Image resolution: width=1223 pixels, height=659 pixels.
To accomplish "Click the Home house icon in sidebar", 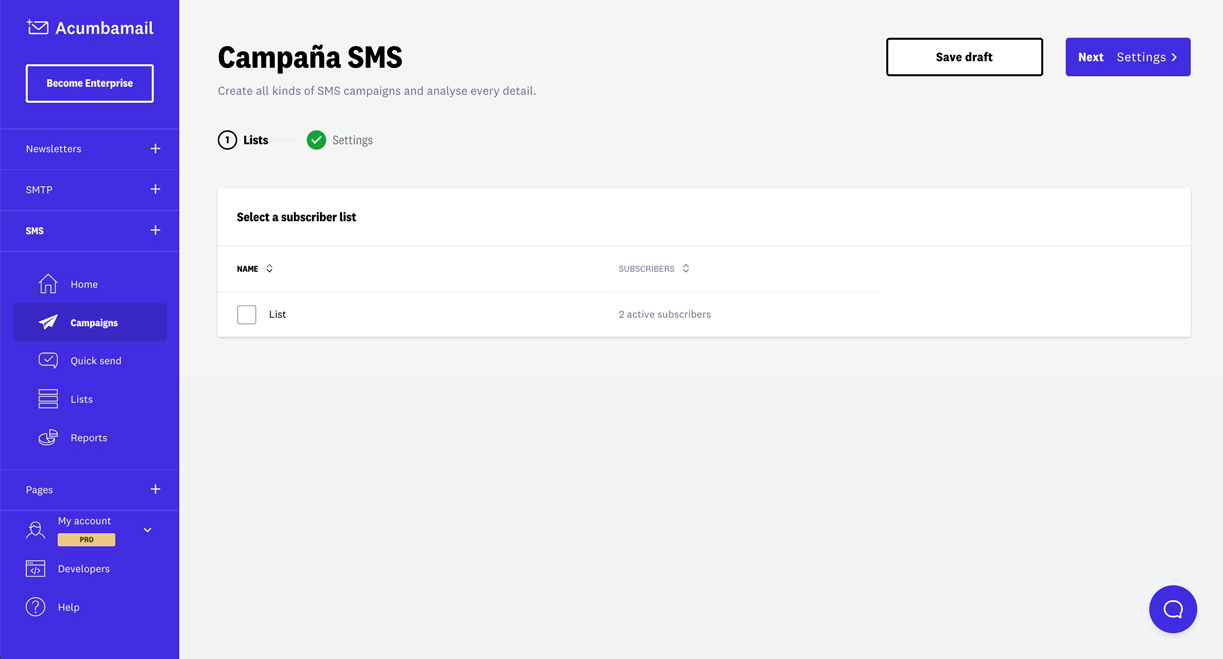I will tap(48, 284).
